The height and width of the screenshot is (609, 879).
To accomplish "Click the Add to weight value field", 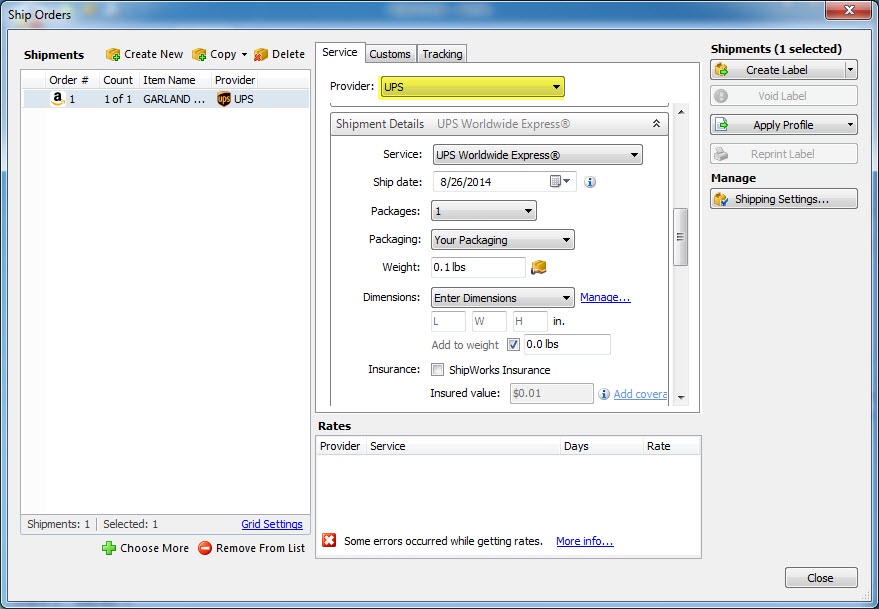I will 567,344.
